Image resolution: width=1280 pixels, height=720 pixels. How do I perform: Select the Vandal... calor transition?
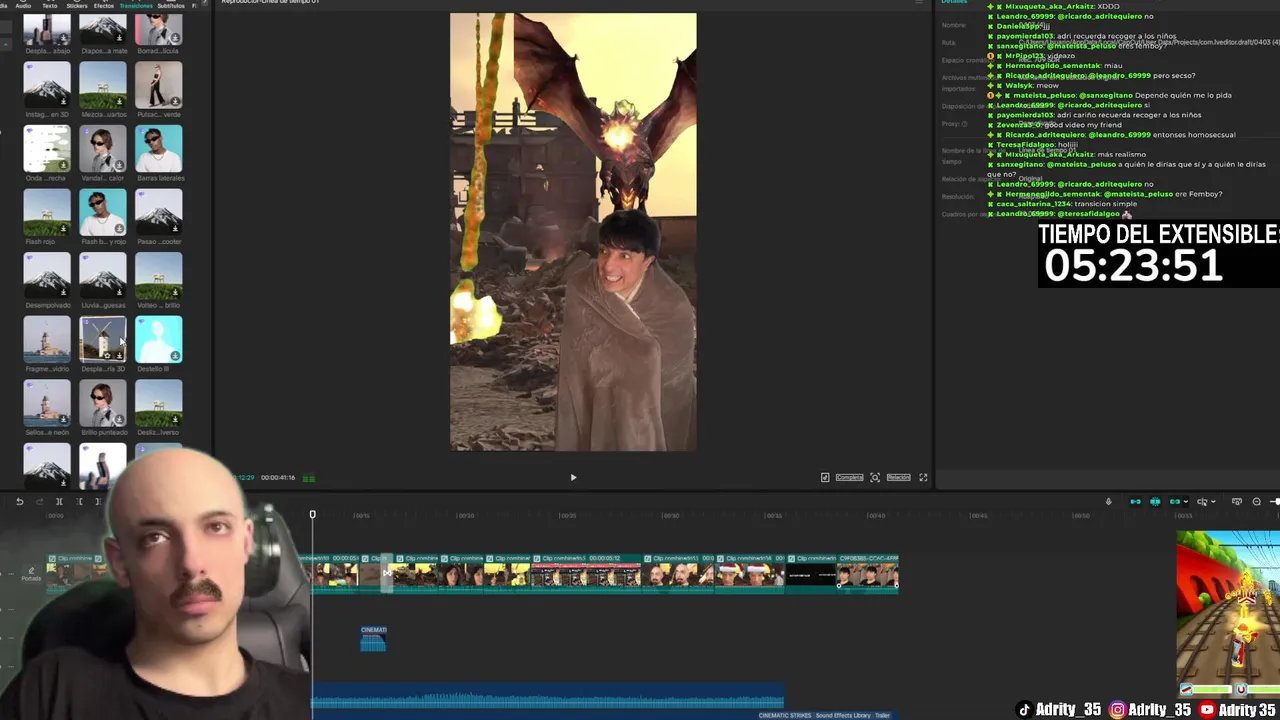pyautogui.click(x=103, y=148)
